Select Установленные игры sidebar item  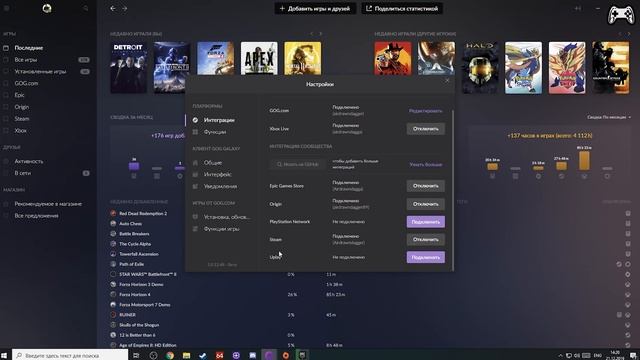coord(40,71)
